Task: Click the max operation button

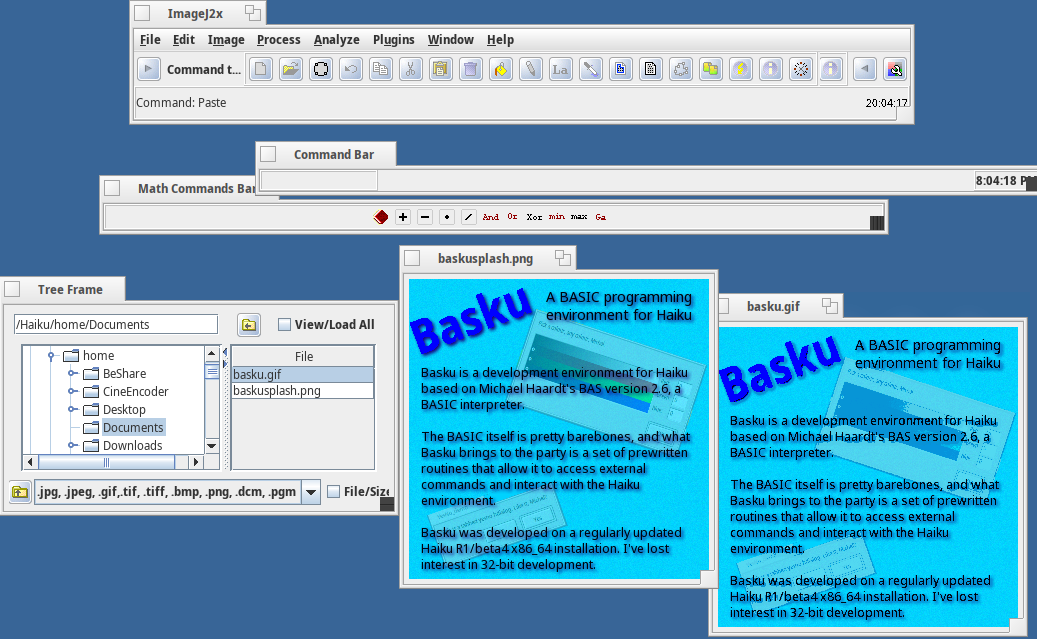Action: (579, 217)
